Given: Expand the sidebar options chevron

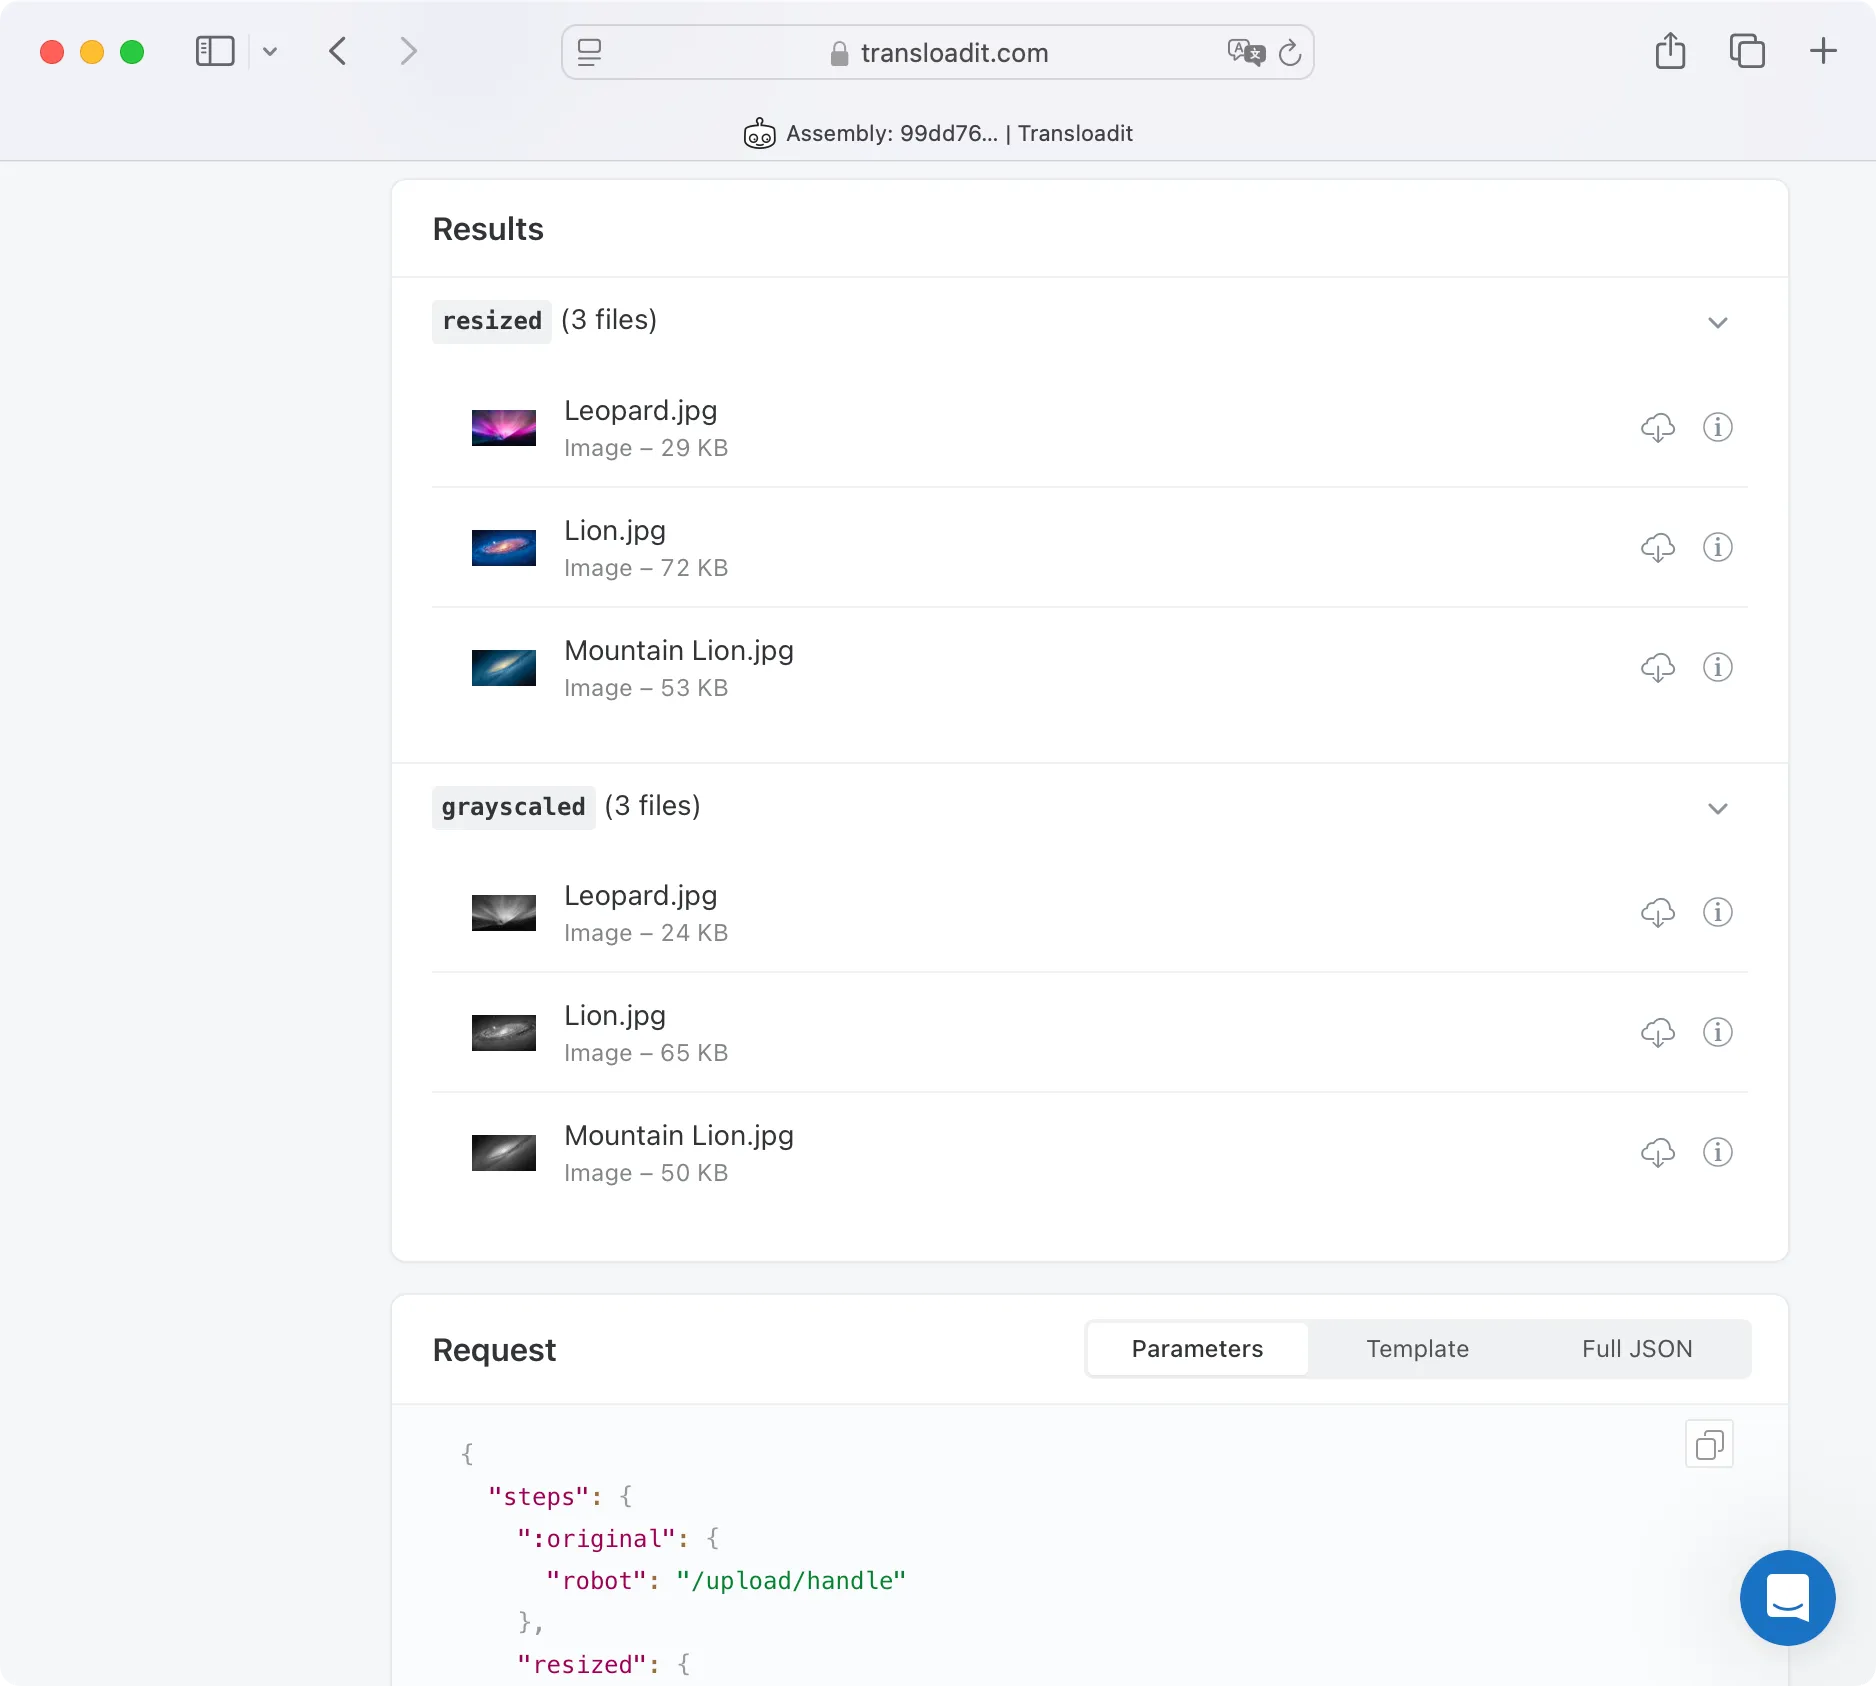Looking at the screenshot, I should tap(270, 51).
